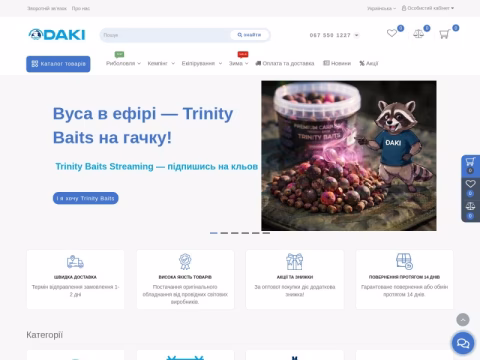Screen dimensions: 480x360
Task: Click the quality badge ribbon icon
Action: 185,262
